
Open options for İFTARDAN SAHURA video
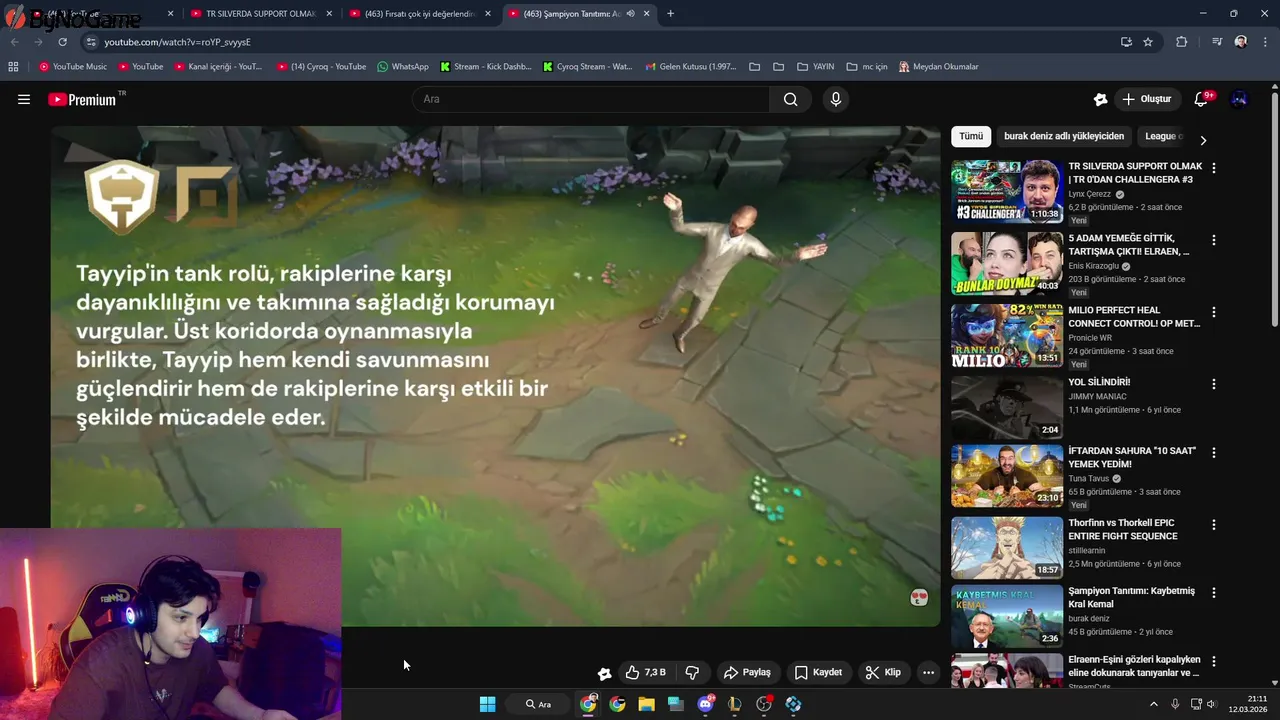[1214, 452]
